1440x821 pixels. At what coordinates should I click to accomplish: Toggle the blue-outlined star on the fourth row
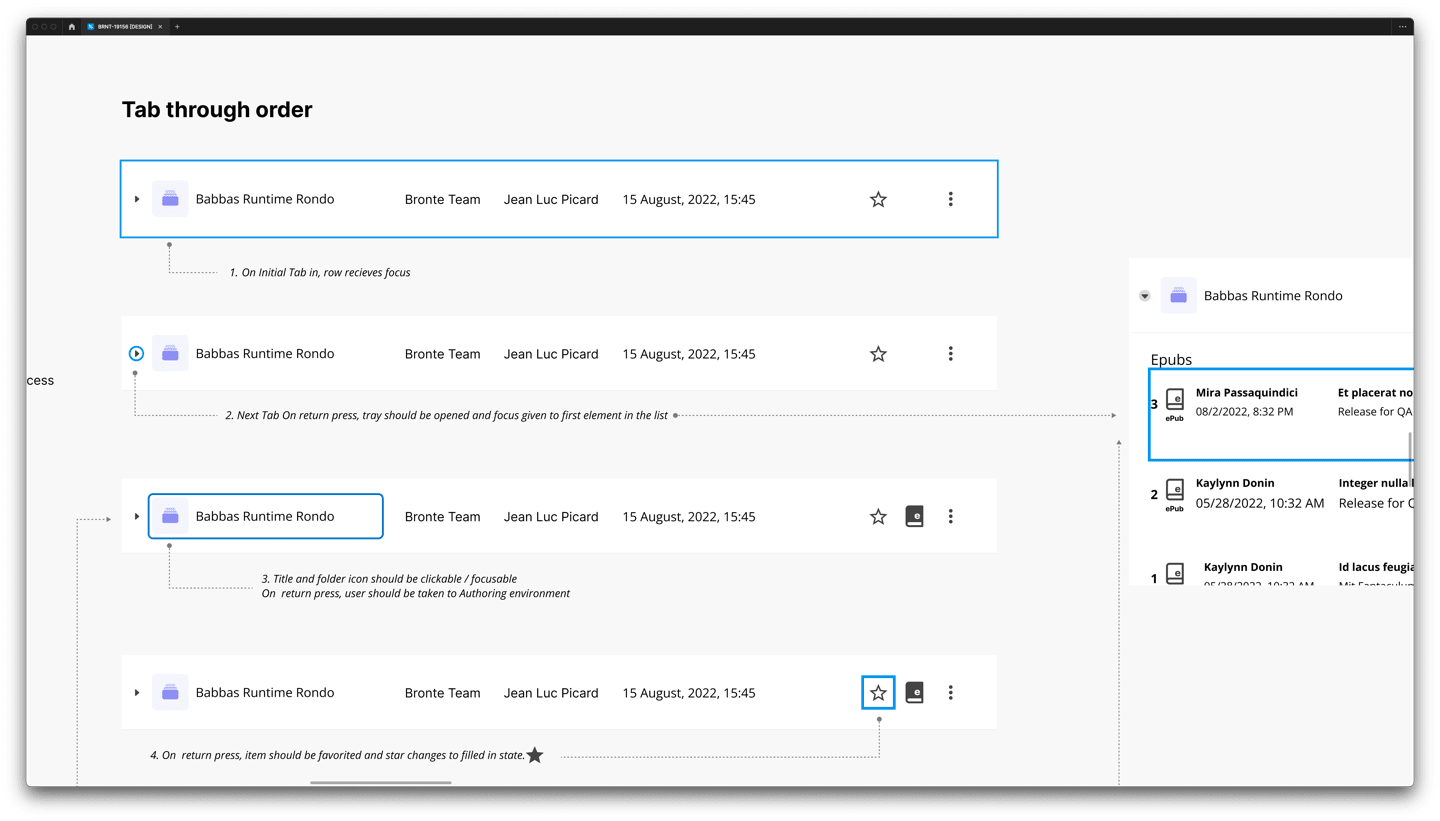pyautogui.click(x=877, y=692)
